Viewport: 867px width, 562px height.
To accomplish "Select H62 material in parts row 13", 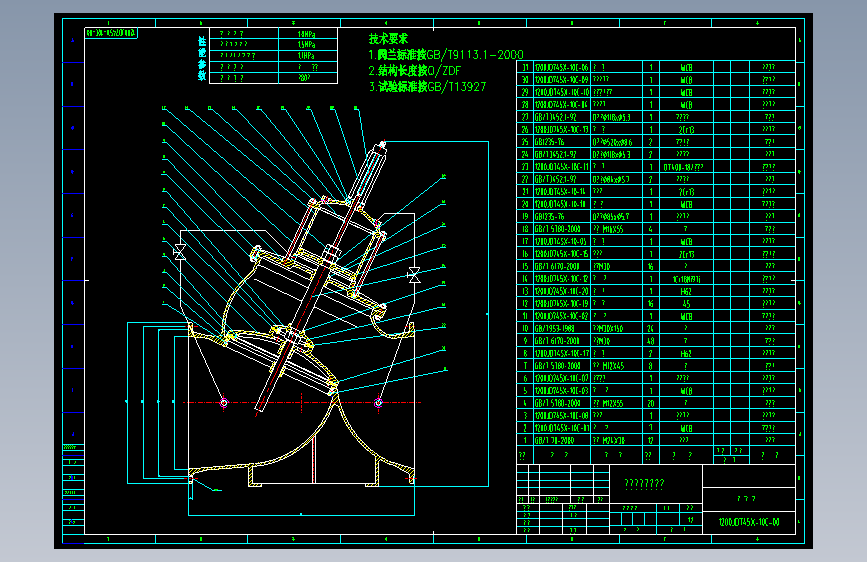I will [686, 292].
